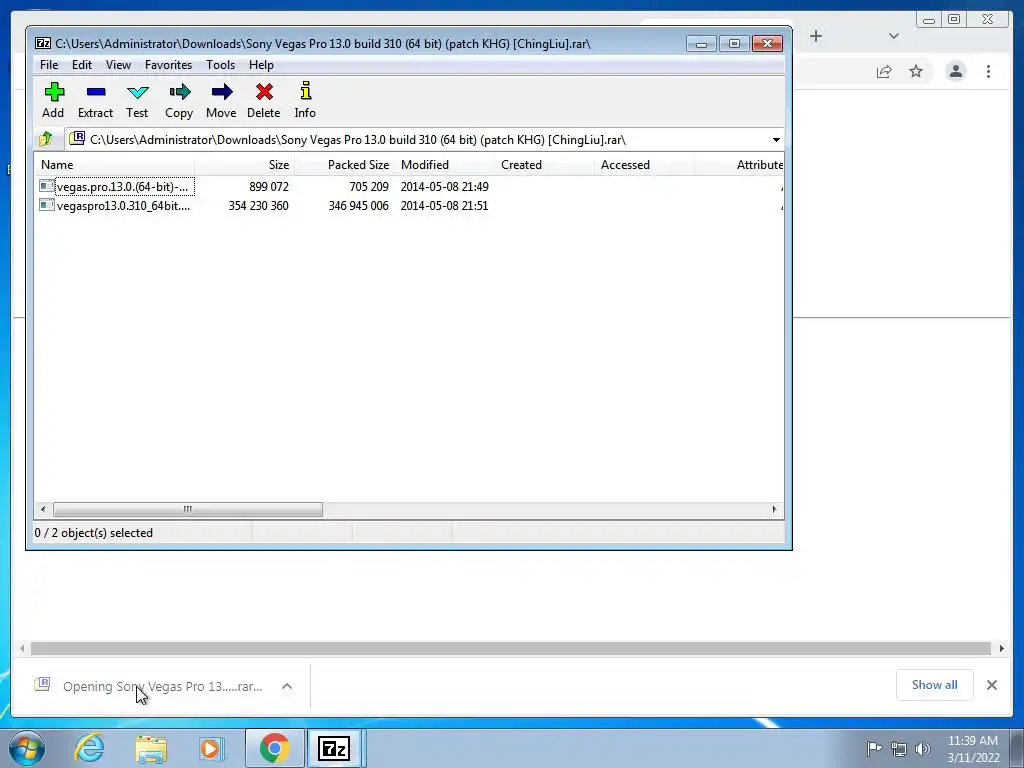Image resolution: width=1024 pixels, height=768 pixels.
Task: Open the Edit menu
Action: coord(82,65)
